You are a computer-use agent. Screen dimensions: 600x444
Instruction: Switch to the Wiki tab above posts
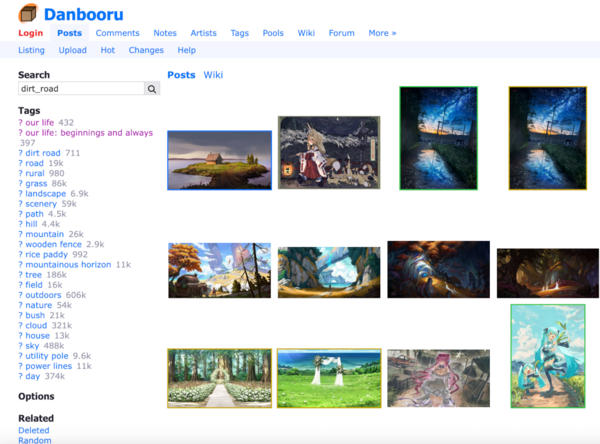point(213,75)
